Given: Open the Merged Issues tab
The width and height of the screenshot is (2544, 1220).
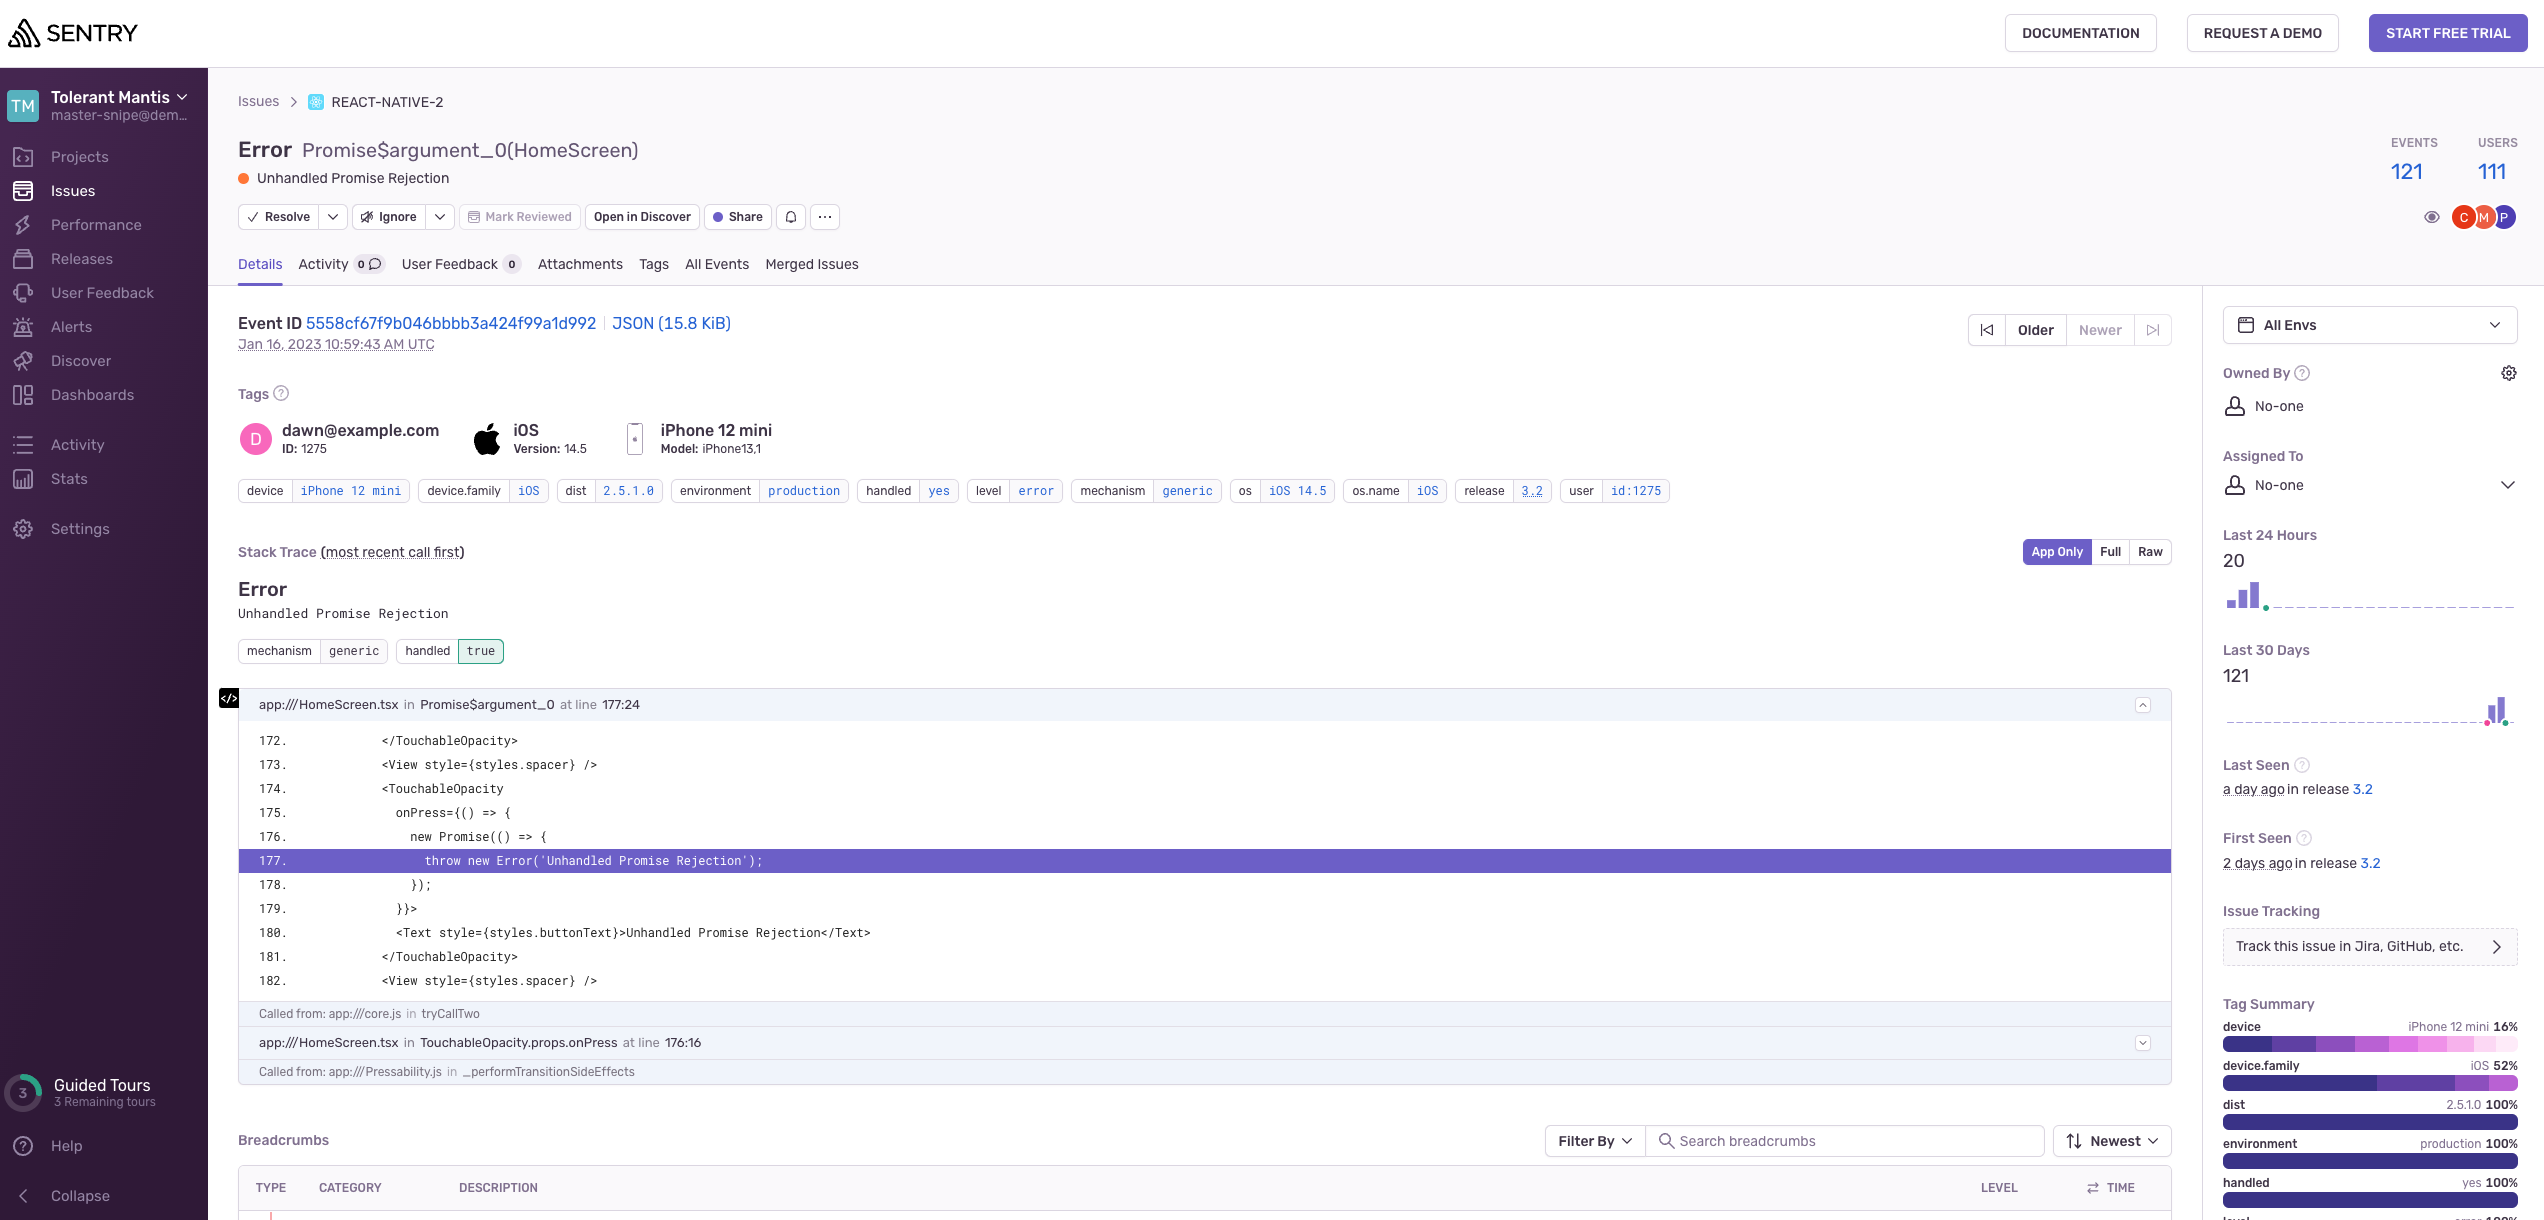Looking at the screenshot, I should point(811,264).
